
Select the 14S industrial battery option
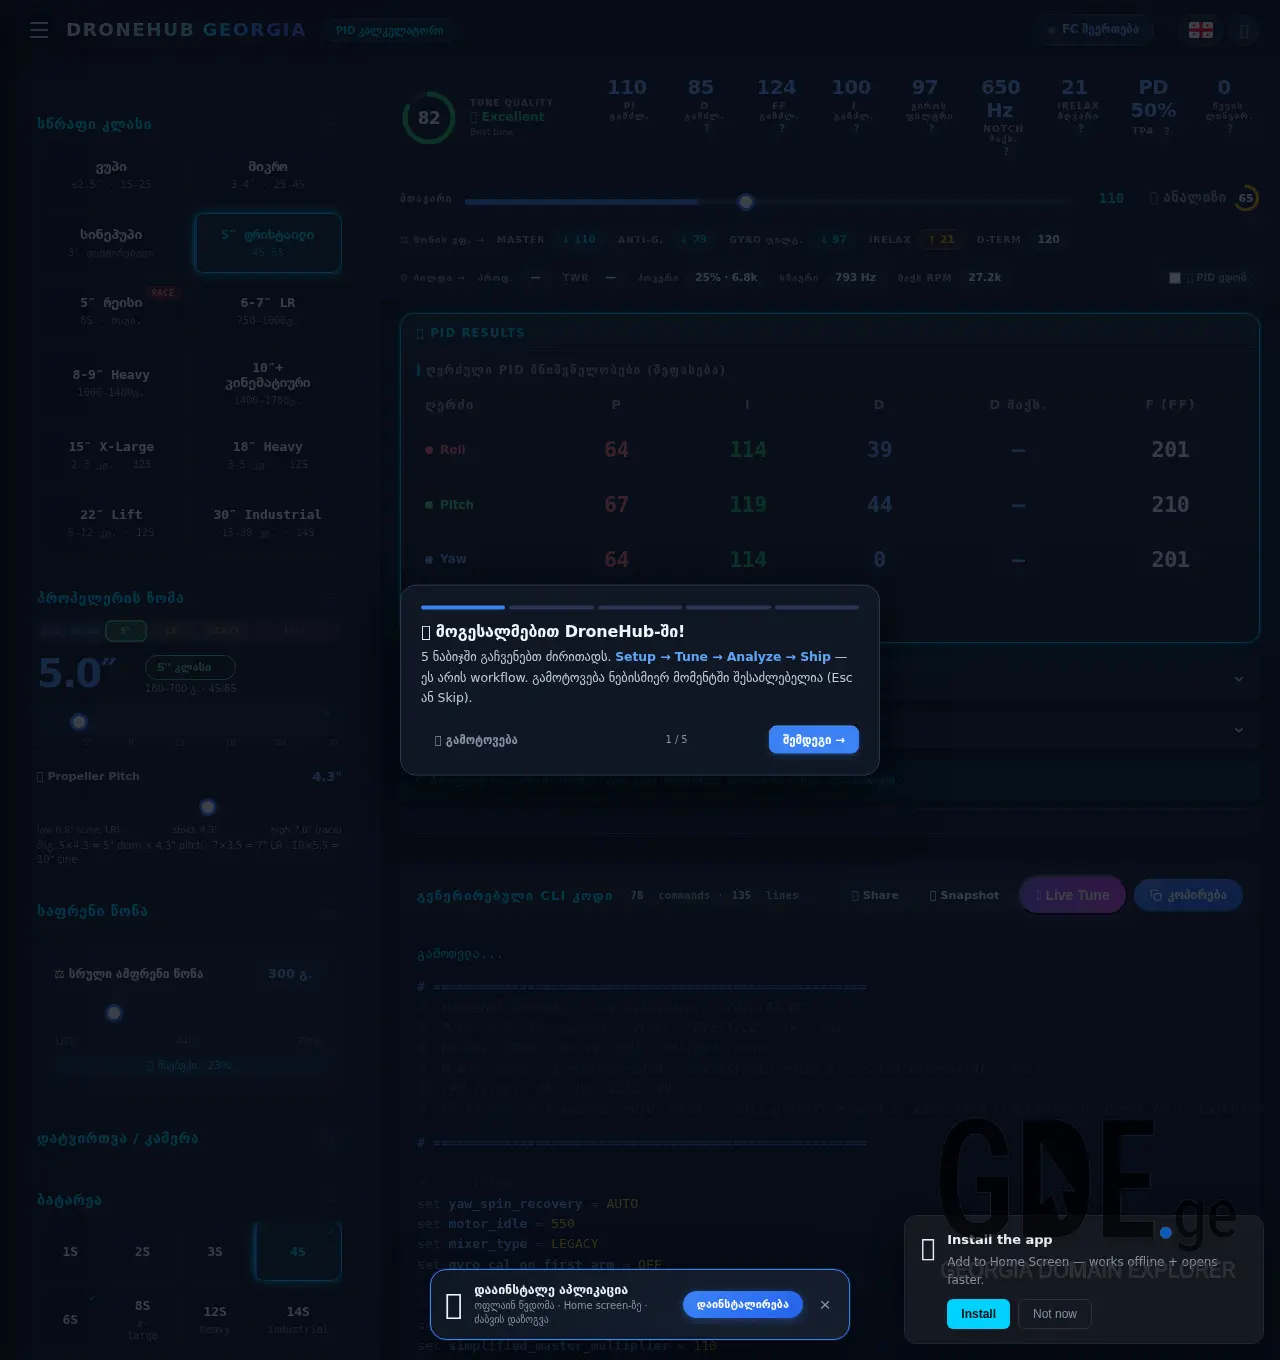pos(298,1320)
